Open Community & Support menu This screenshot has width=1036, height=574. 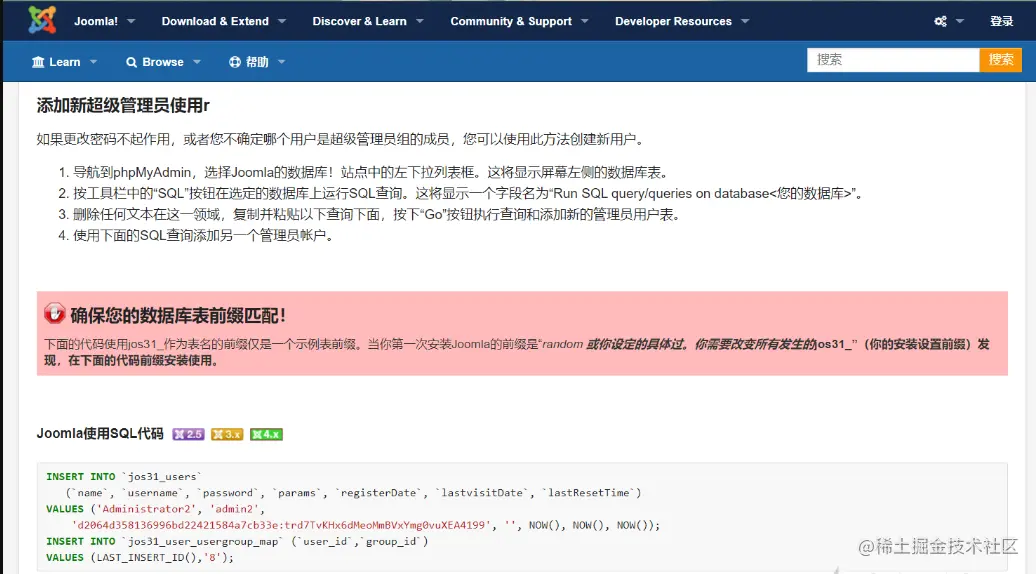[511, 21]
